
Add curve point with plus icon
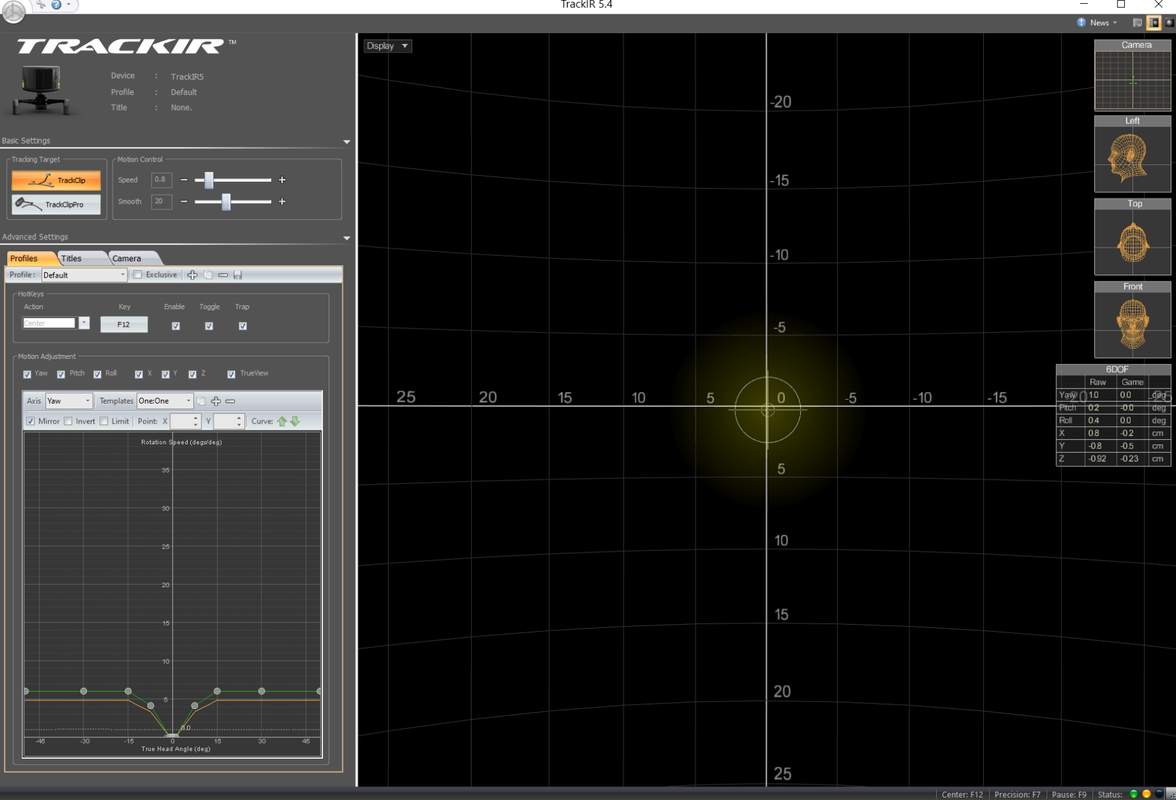point(216,401)
